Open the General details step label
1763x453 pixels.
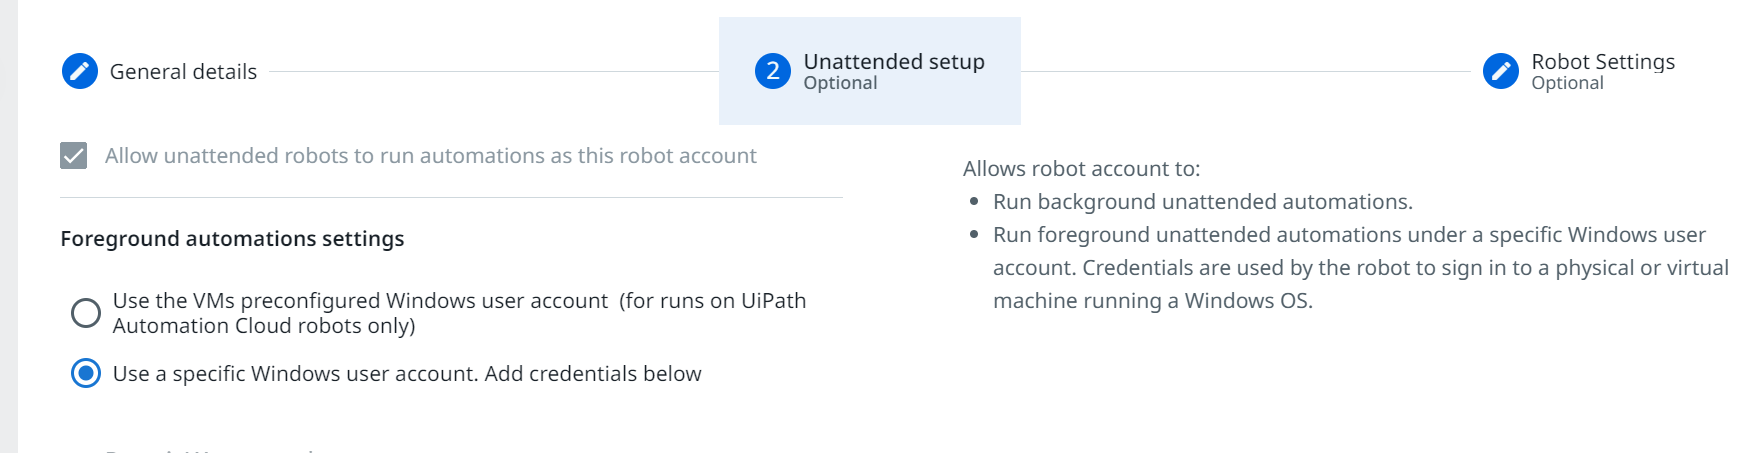(183, 72)
